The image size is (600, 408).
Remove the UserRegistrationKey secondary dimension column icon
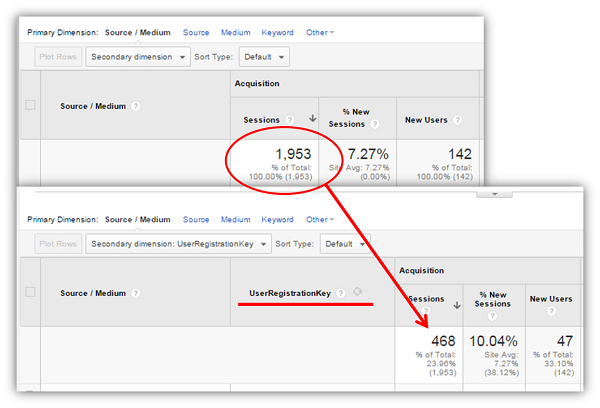click(x=357, y=292)
